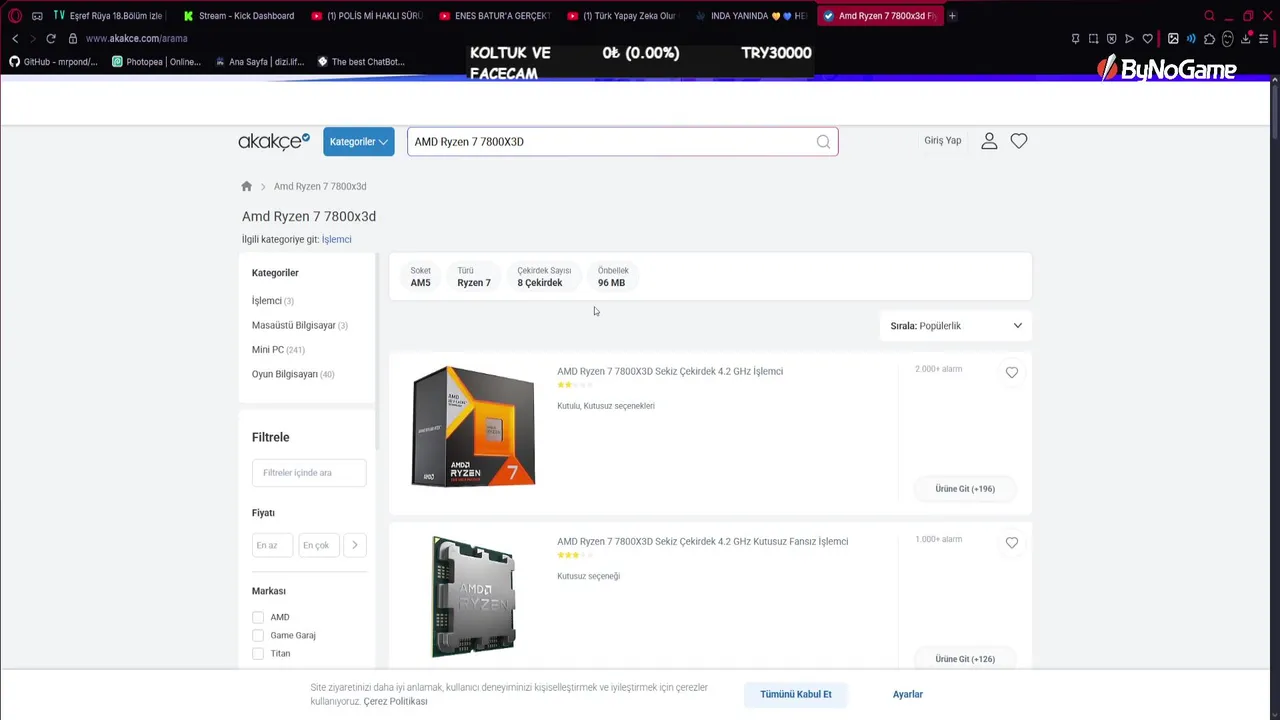Click the GX Corner gamepad icon
Screen dimensions: 1280x720
click(x=37, y=16)
